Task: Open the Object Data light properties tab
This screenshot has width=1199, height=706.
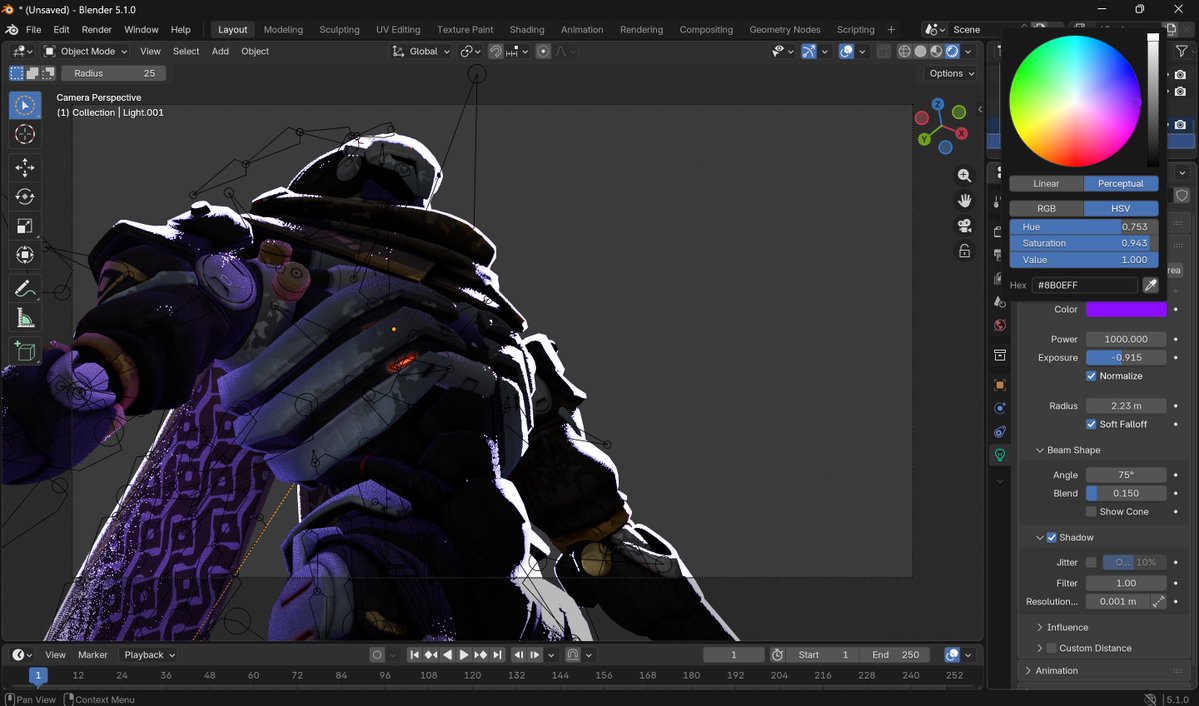Action: coord(999,454)
